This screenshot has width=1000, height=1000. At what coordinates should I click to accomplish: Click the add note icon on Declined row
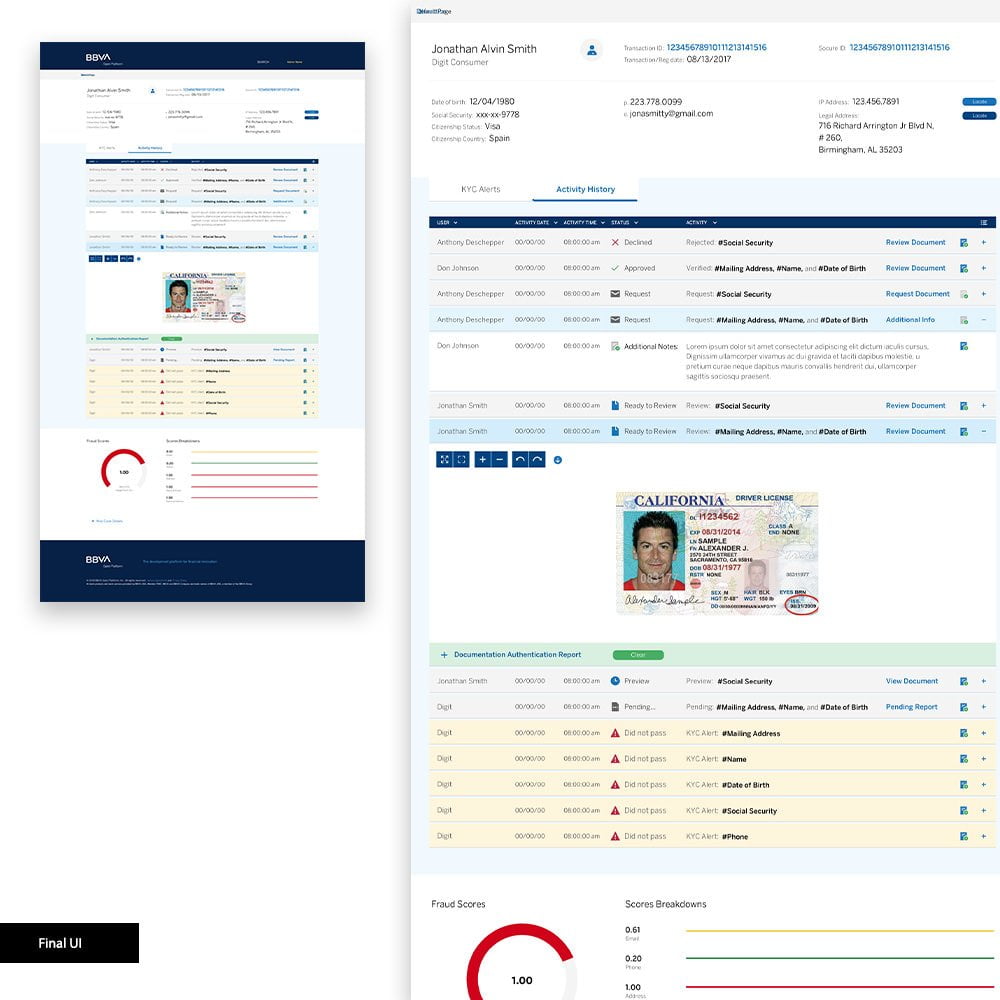(x=964, y=243)
